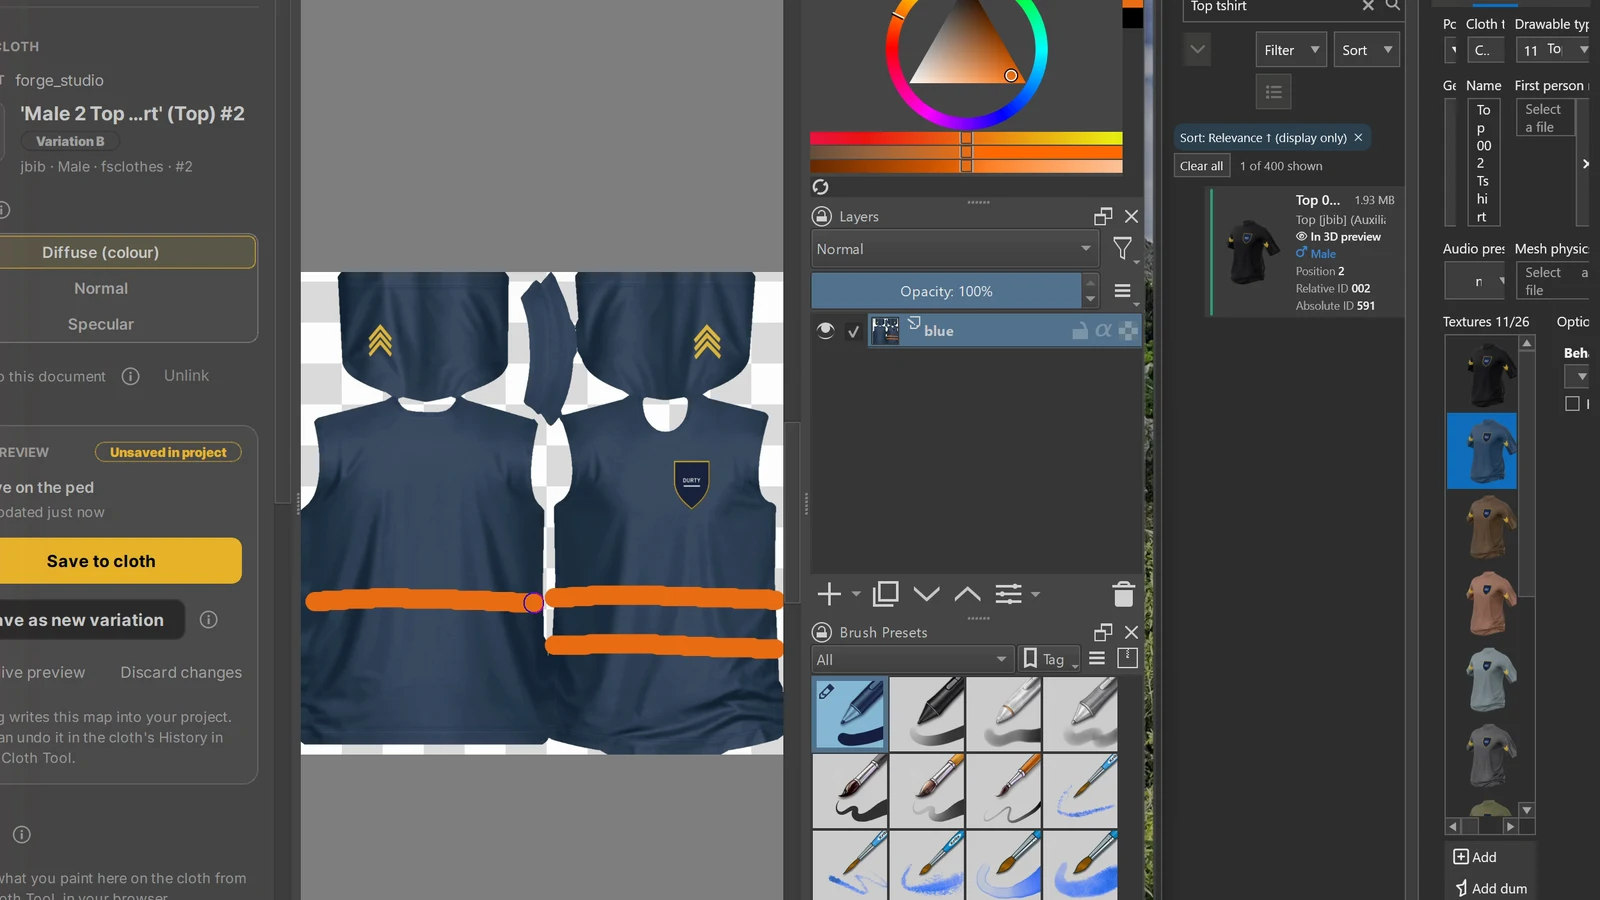Duplicate the layer using the duplicate icon
The image size is (1600, 900).
pyautogui.click(x=886, y=594)
